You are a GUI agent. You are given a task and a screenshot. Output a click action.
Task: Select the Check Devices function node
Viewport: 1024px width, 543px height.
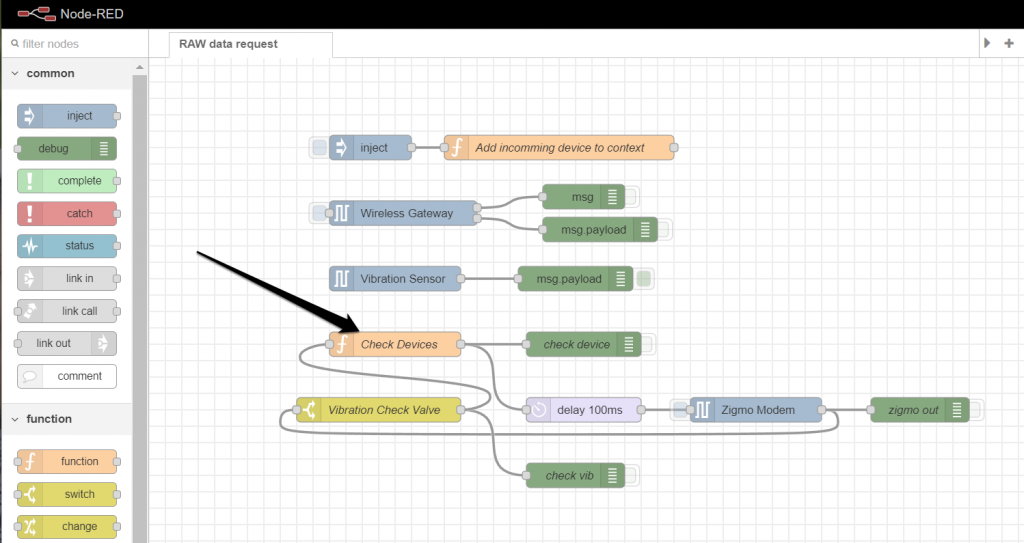395,344
